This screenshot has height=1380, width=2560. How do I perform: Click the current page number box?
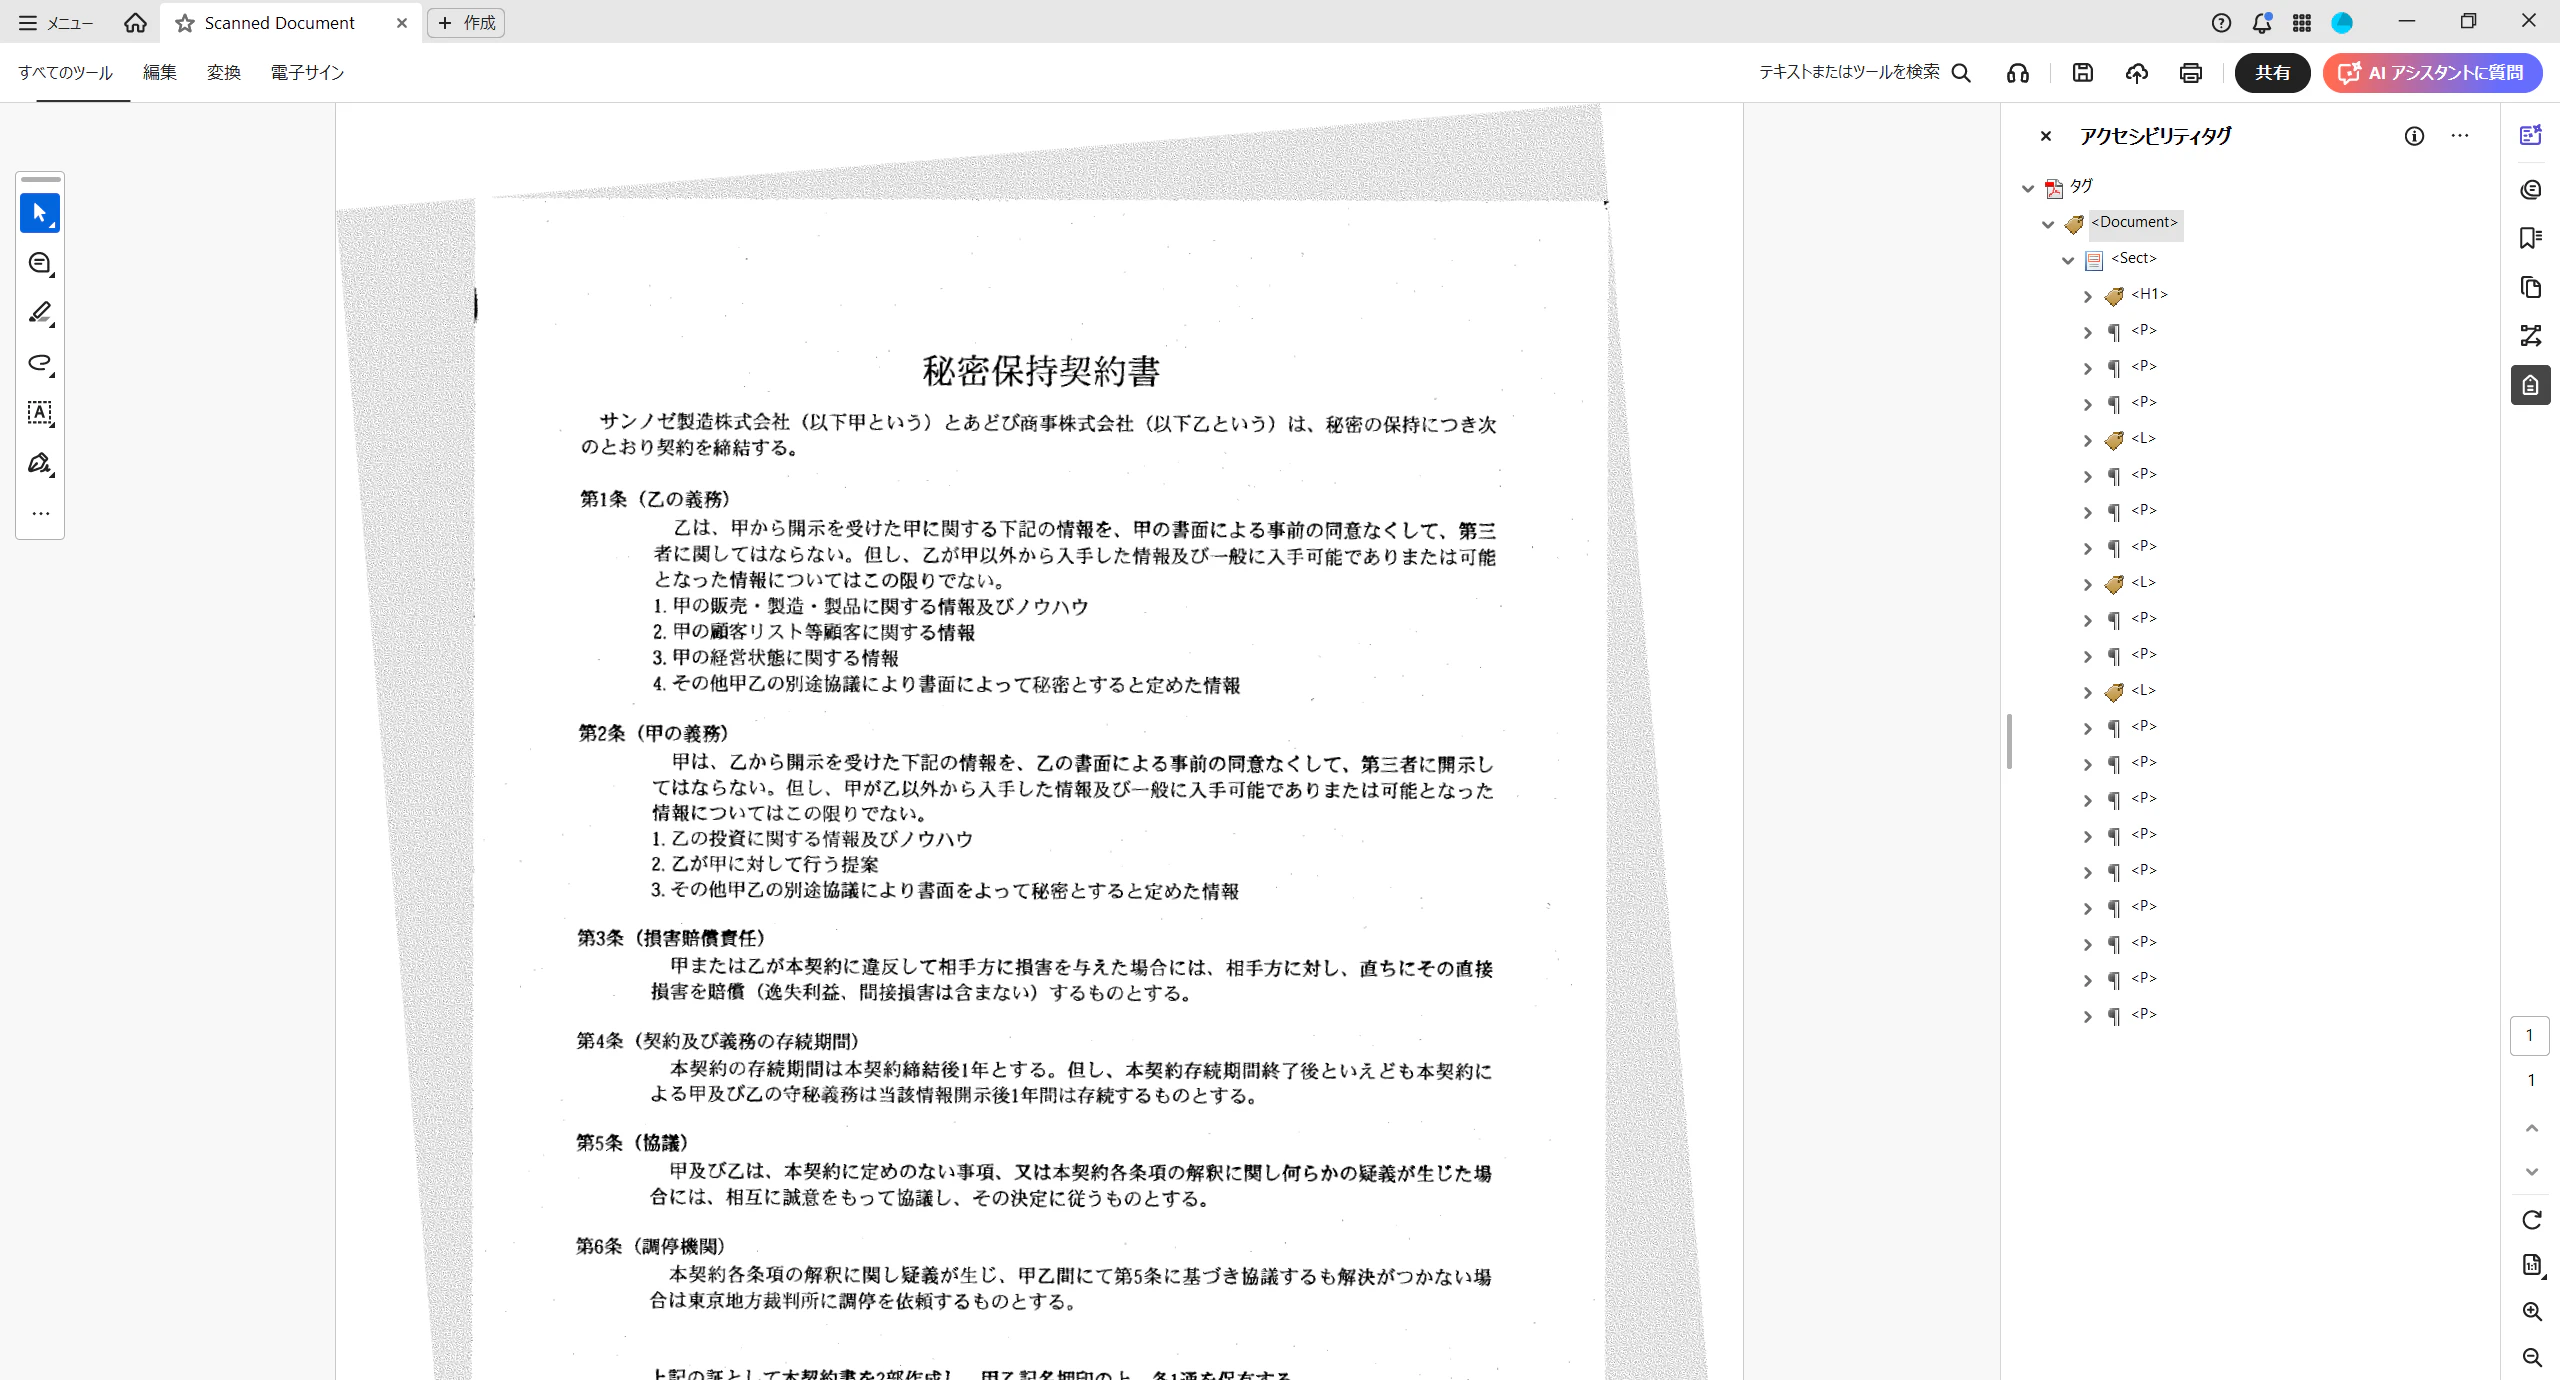[2530, 1036]
